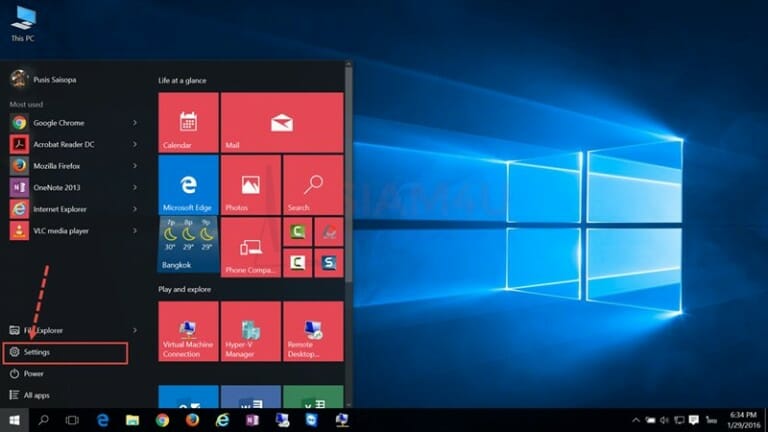Viewport: 768px width, 432px height.
Task: Click the volume speaker tray icon
Action: click(x=664, y=420)
